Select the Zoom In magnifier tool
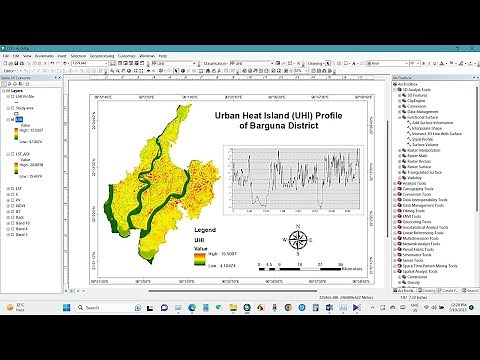 tap(112, 71)
